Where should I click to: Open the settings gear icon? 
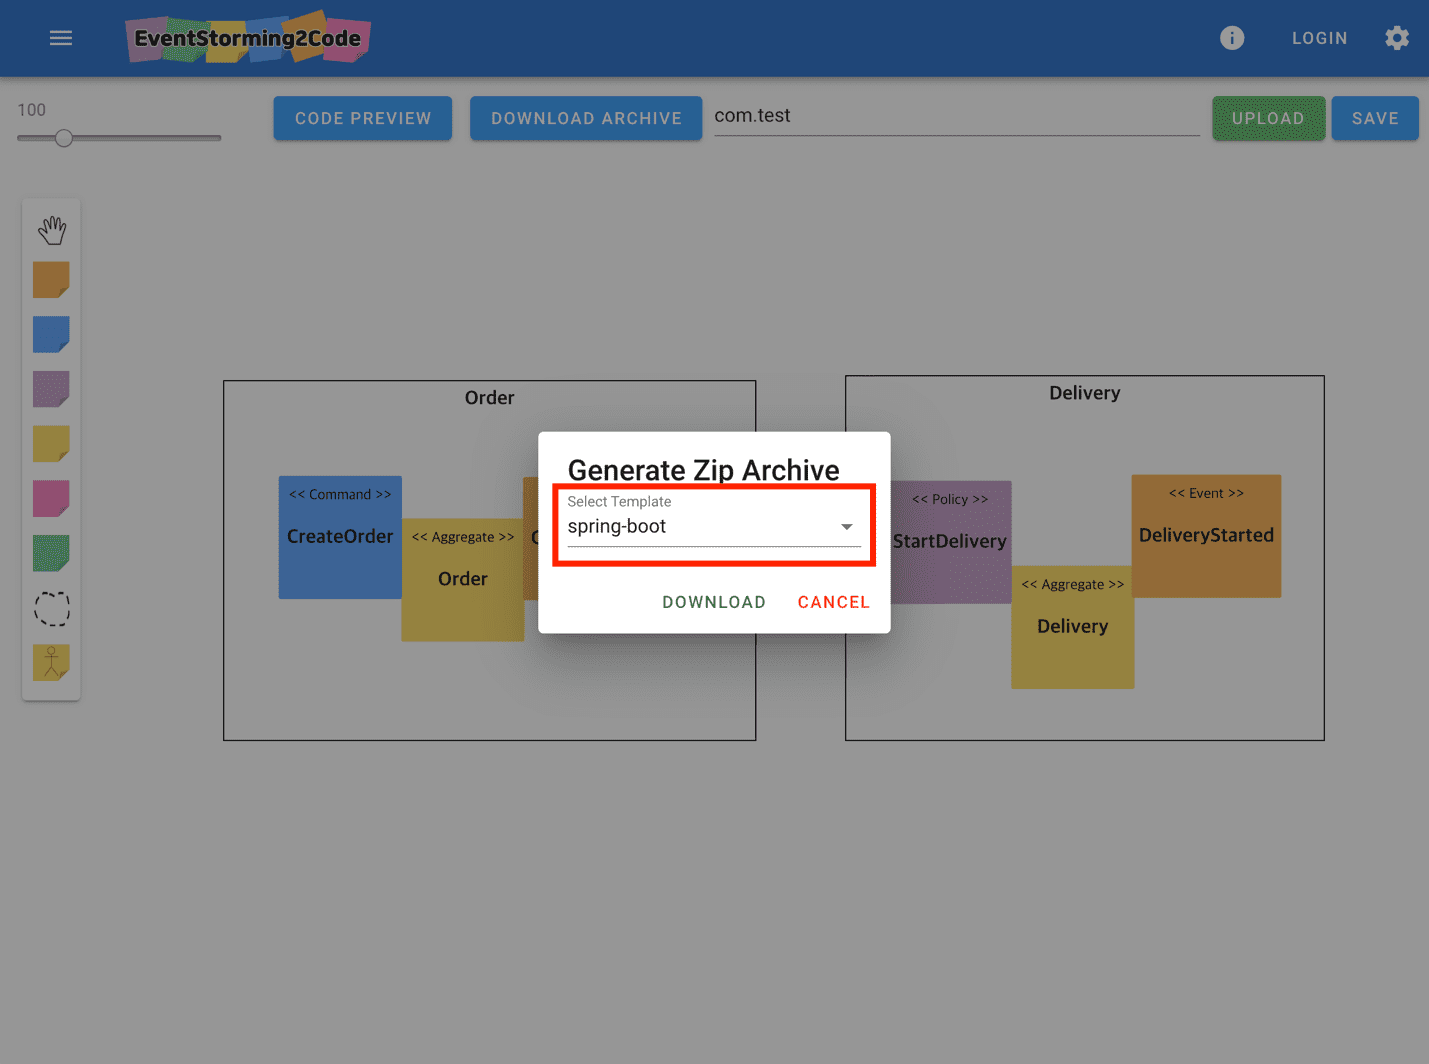(1397, 38)
